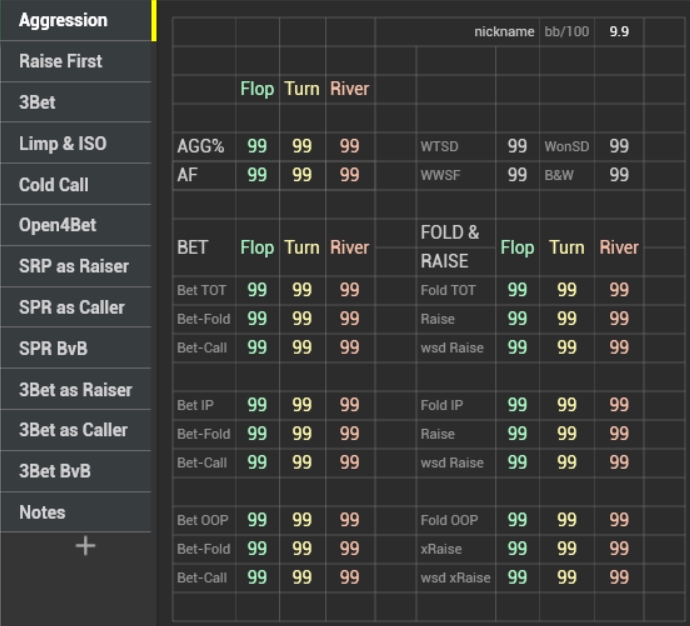
Task: Go to the Cold Call tab
Action: coord(54,185)
